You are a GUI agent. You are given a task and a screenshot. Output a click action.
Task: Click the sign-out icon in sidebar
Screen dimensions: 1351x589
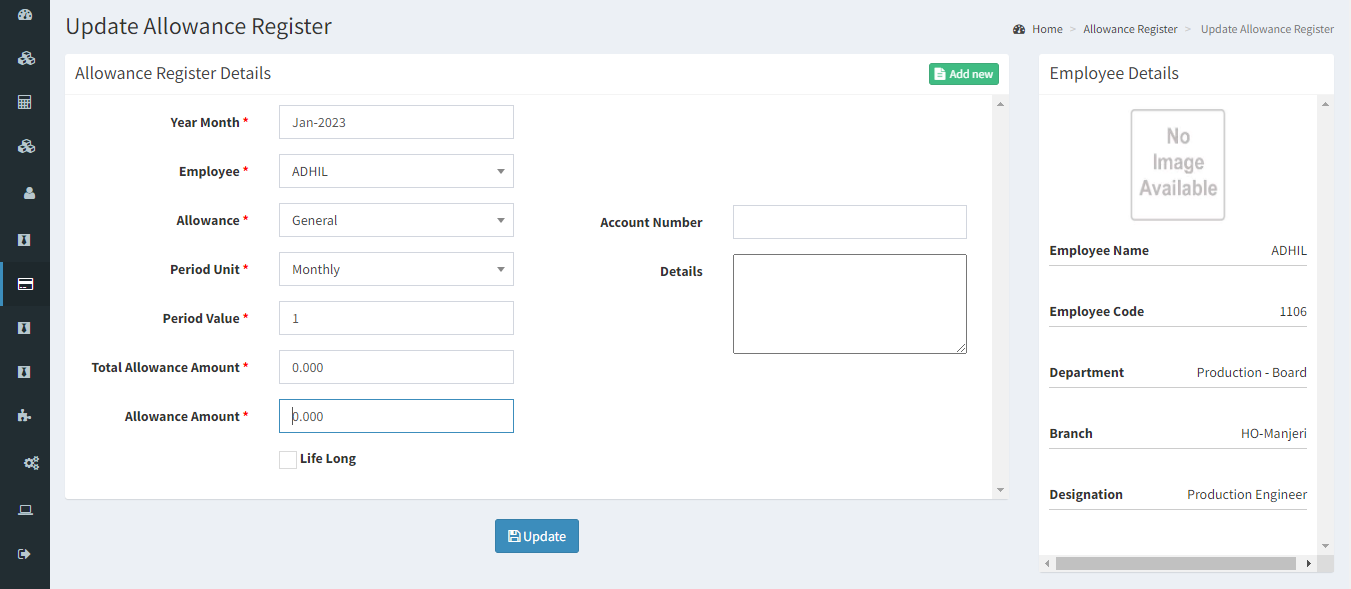25,554
